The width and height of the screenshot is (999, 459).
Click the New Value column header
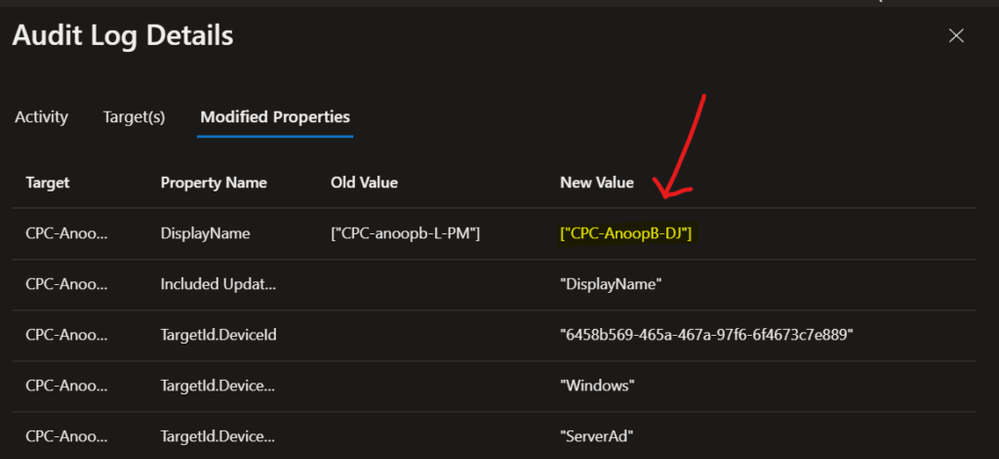point(597,183)
